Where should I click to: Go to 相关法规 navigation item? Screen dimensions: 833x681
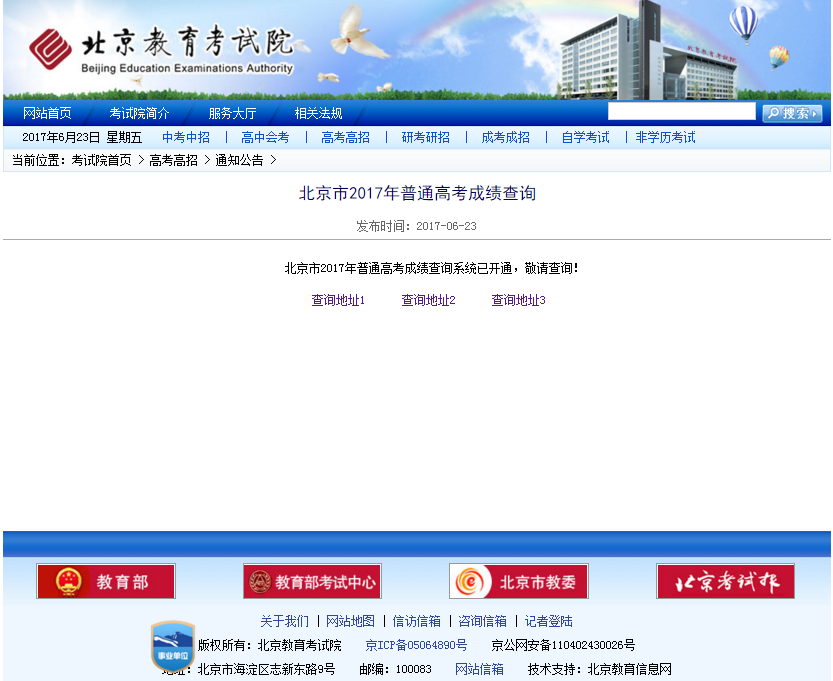318,113
